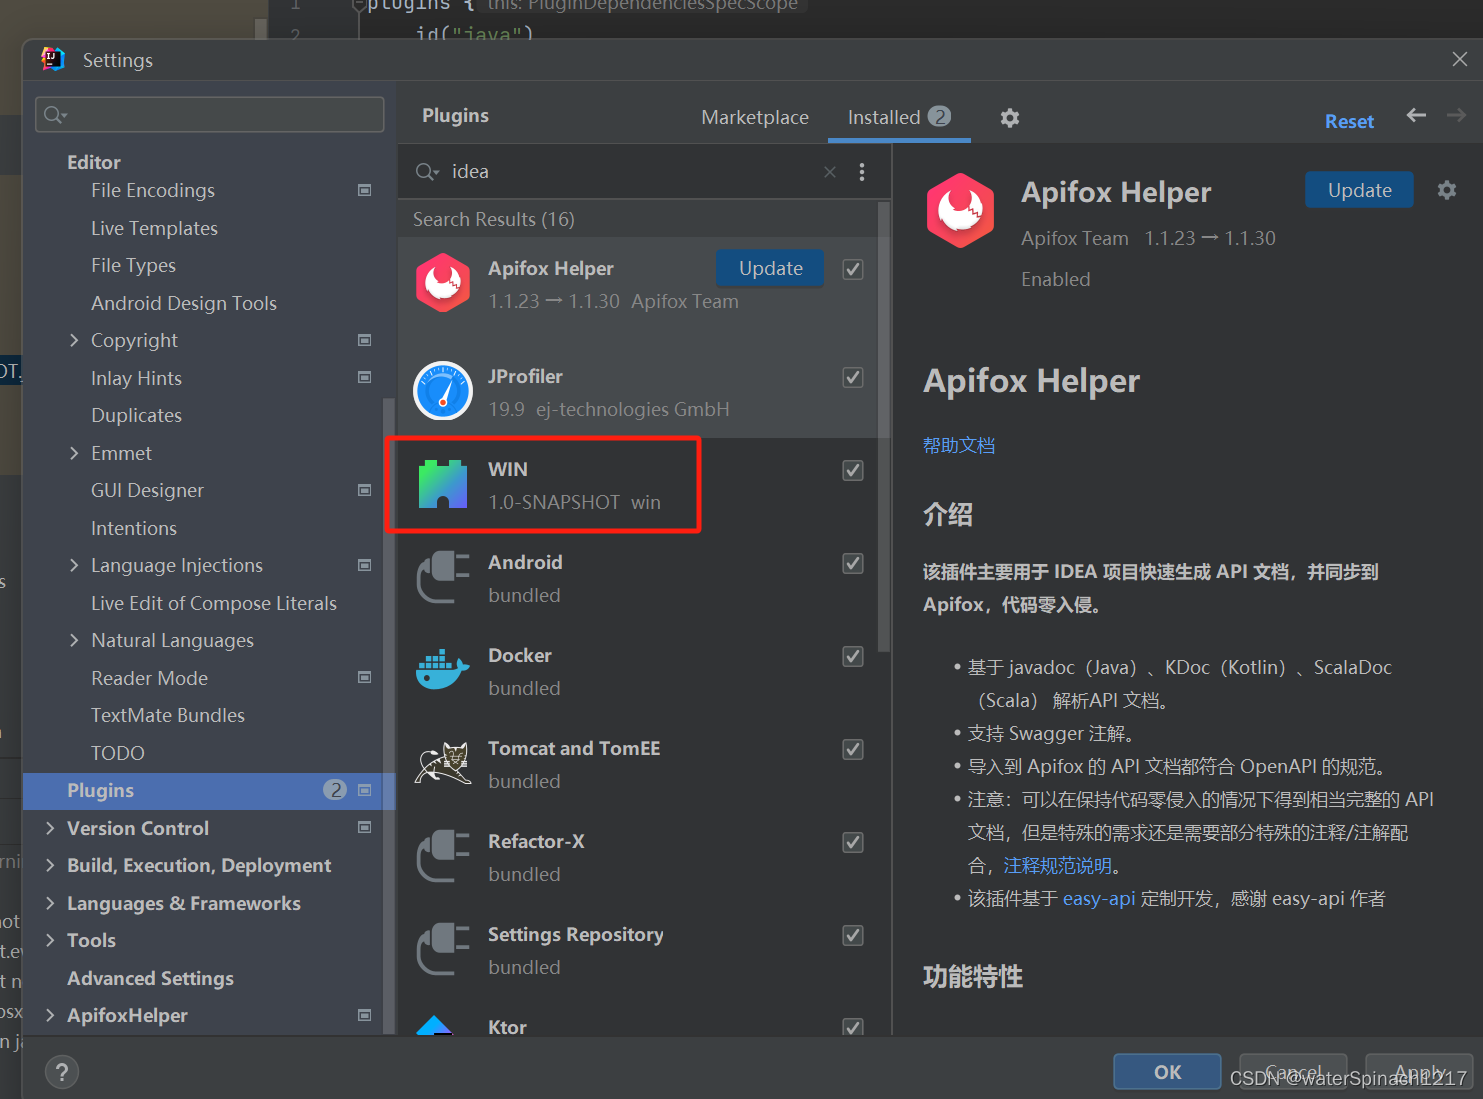Open File Types settings
The height and width of the screenshot is (1099, 1483).
point(133,265)
